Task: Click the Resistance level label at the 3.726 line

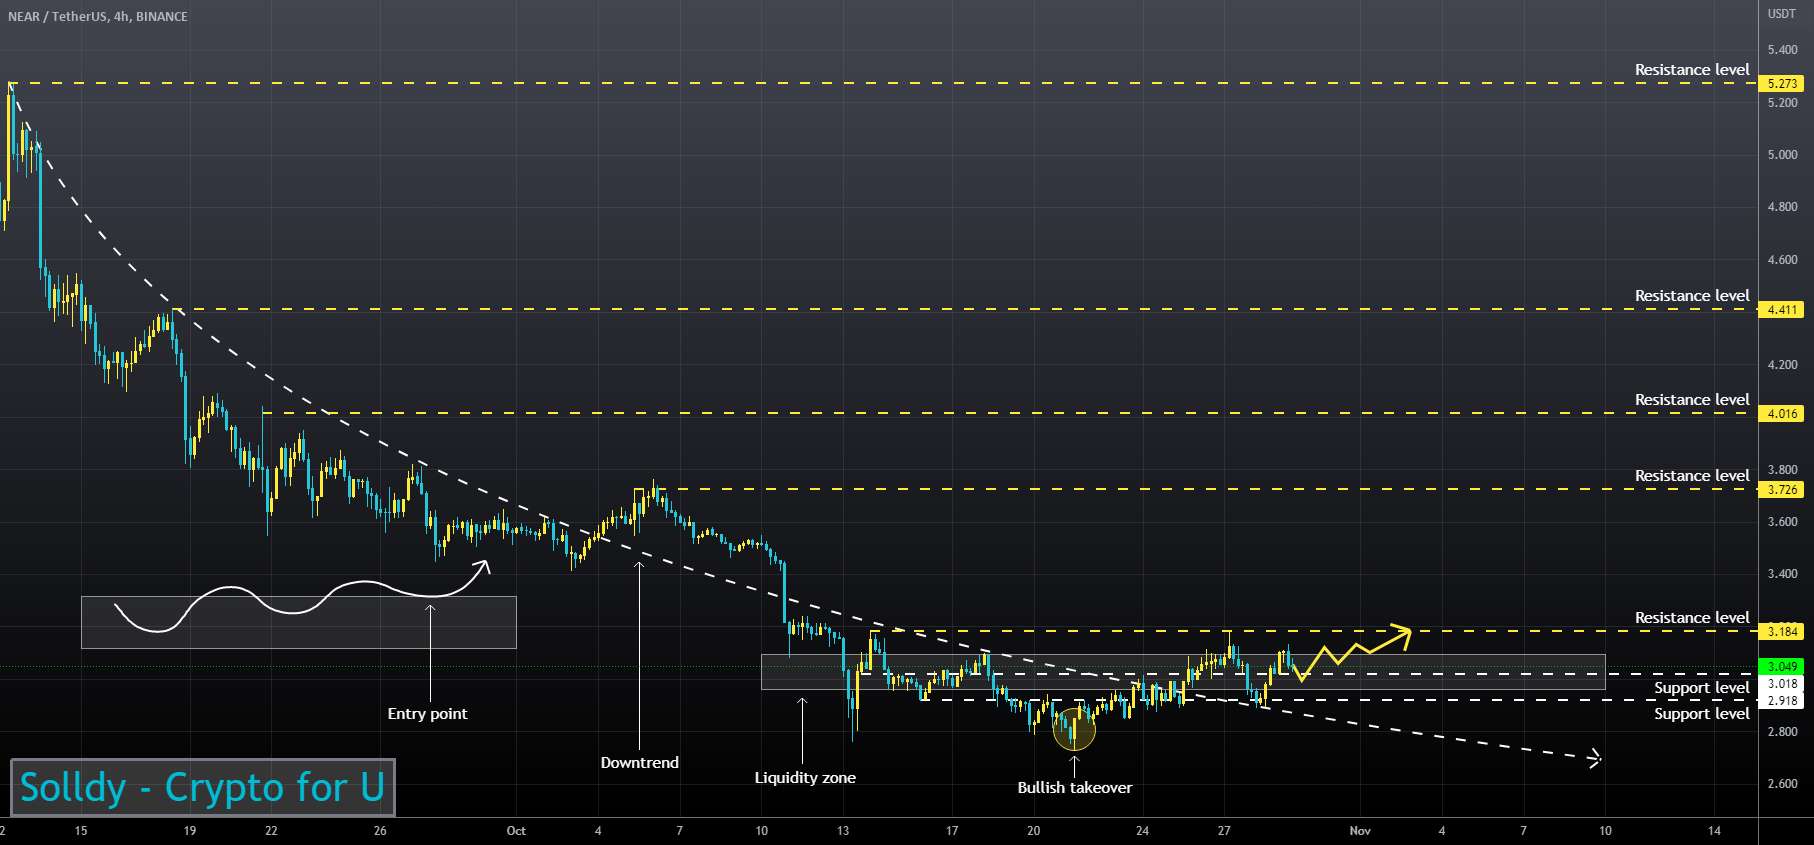Action: [1692, 476]
